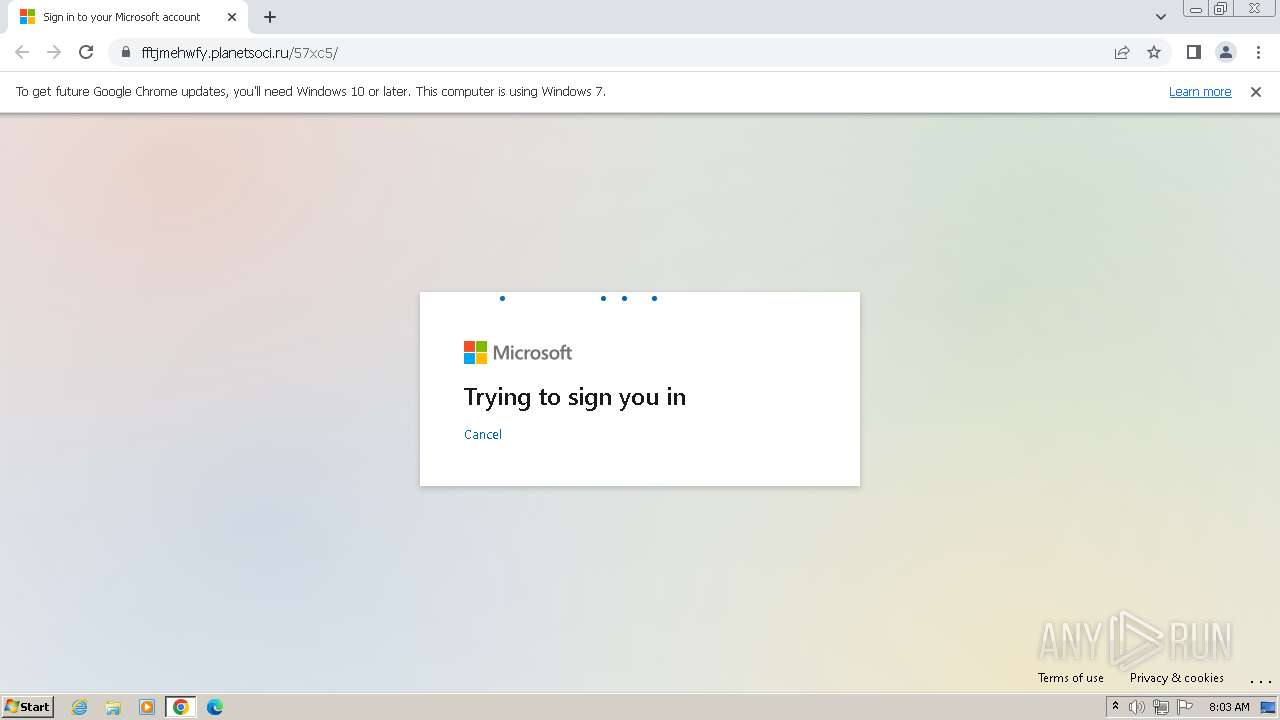Open the Windows Start button

pos(28,707)
